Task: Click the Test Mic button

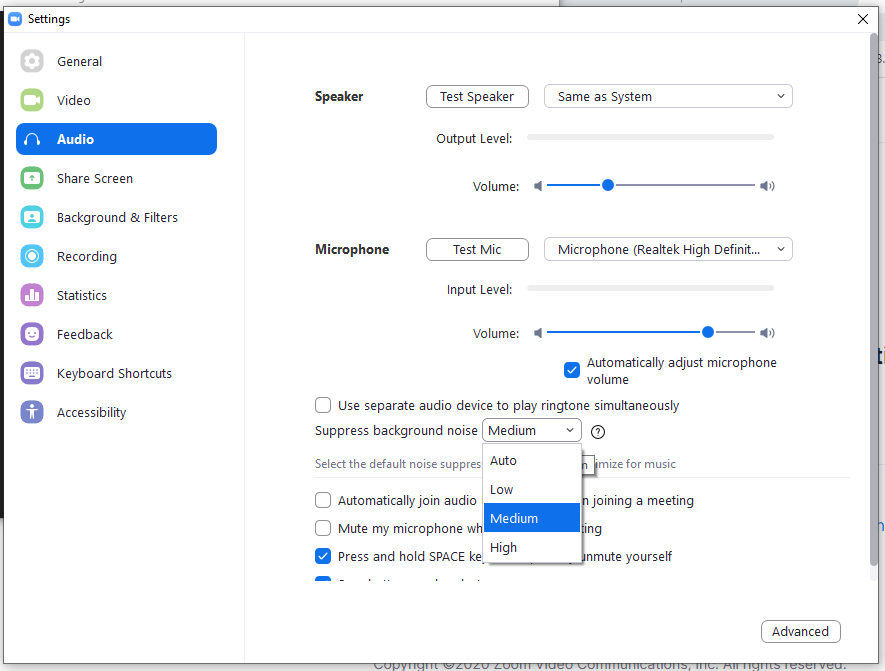Action: click(477, 249)
